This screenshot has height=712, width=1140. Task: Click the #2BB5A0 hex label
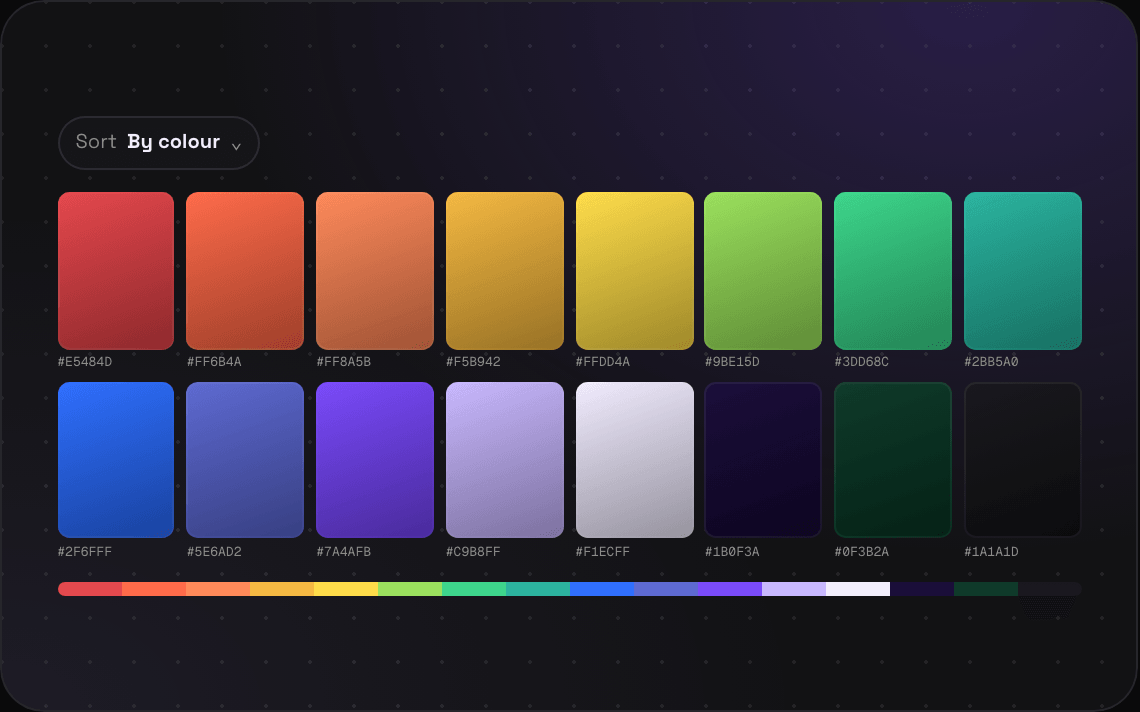[x=991, y=361]
